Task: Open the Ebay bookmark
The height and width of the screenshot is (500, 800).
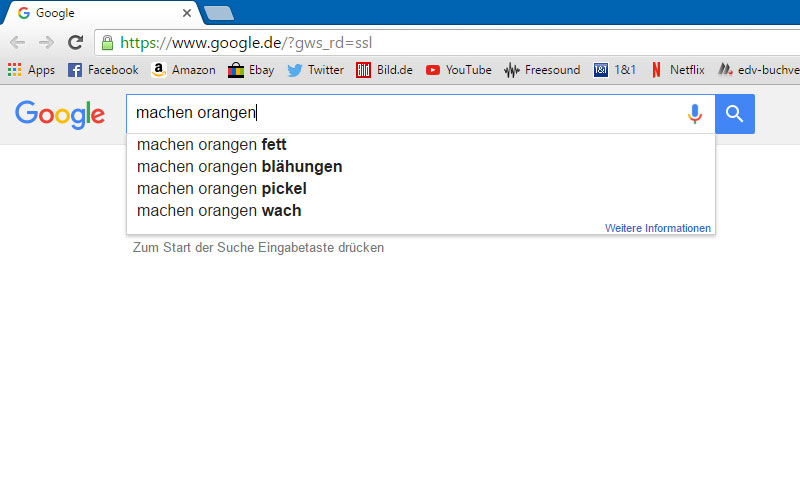Action: pos(251,70)
